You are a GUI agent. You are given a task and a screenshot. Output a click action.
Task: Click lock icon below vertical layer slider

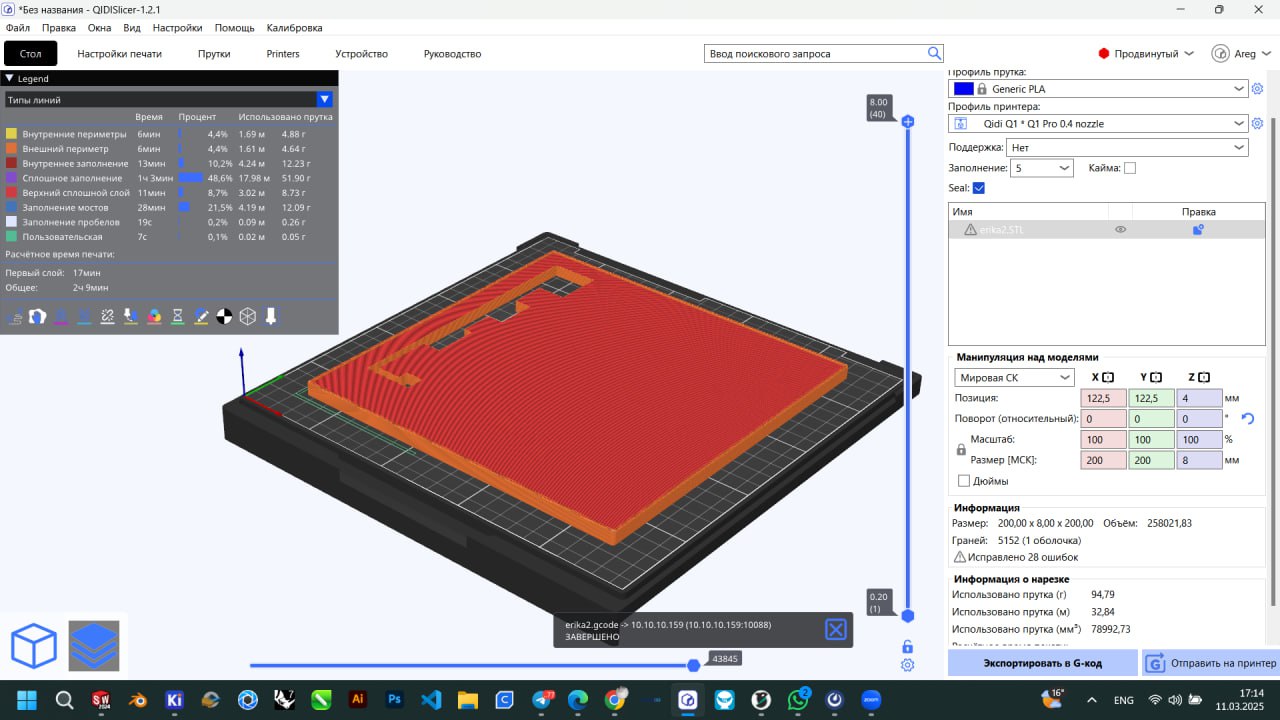coord(907,646)
